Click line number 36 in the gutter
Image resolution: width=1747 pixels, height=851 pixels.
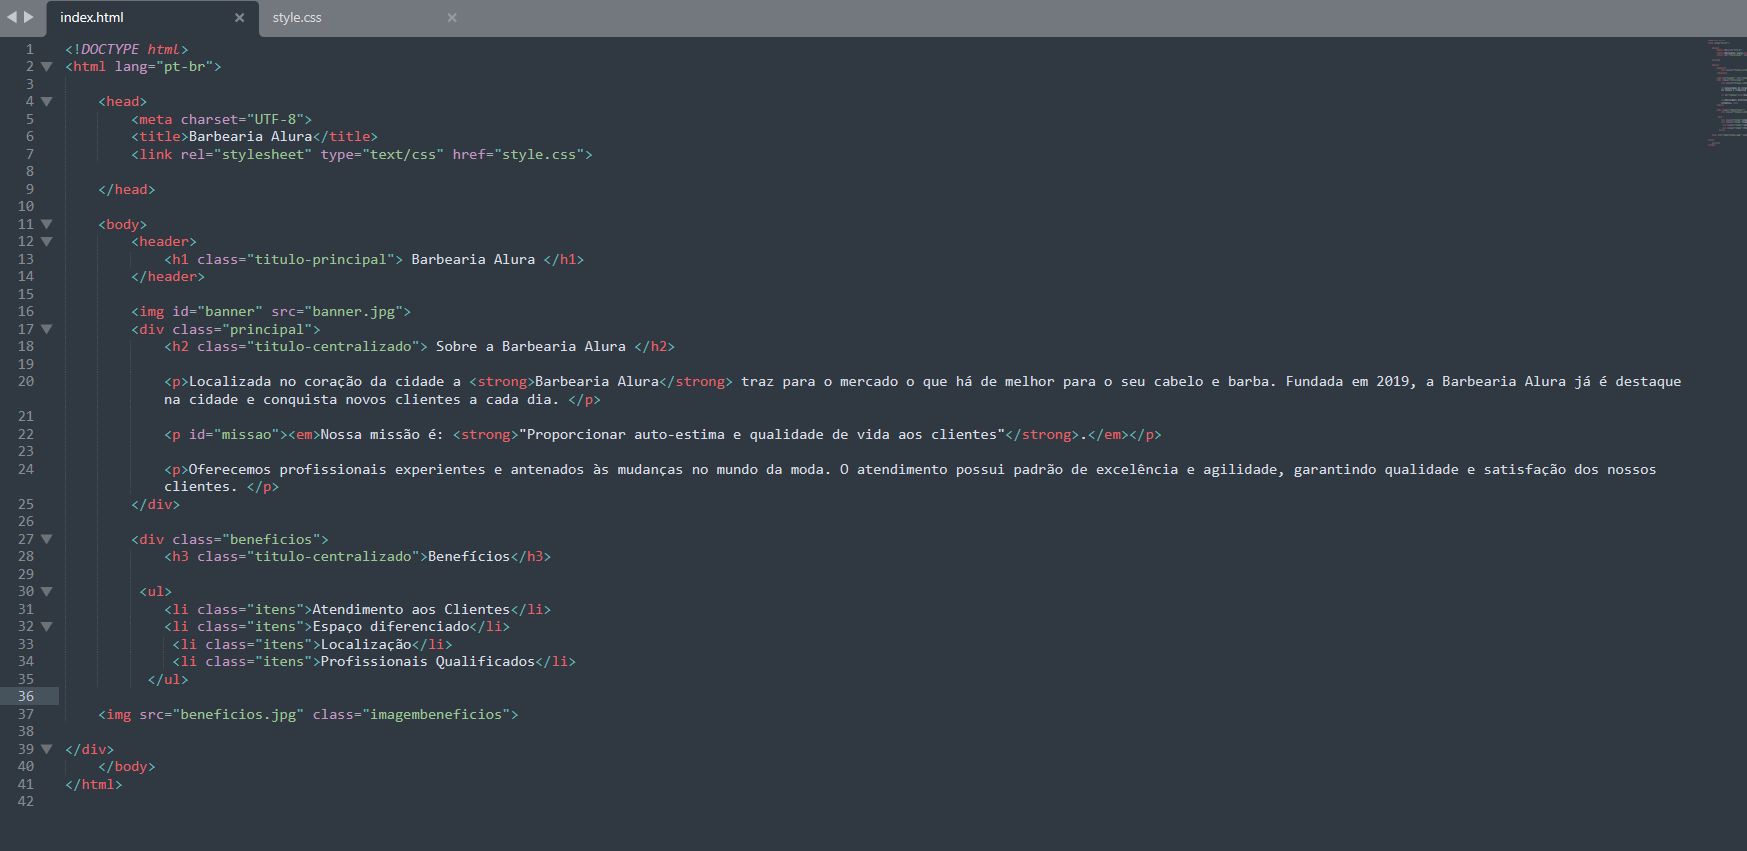pyautogui.click(x=26, y=697)
